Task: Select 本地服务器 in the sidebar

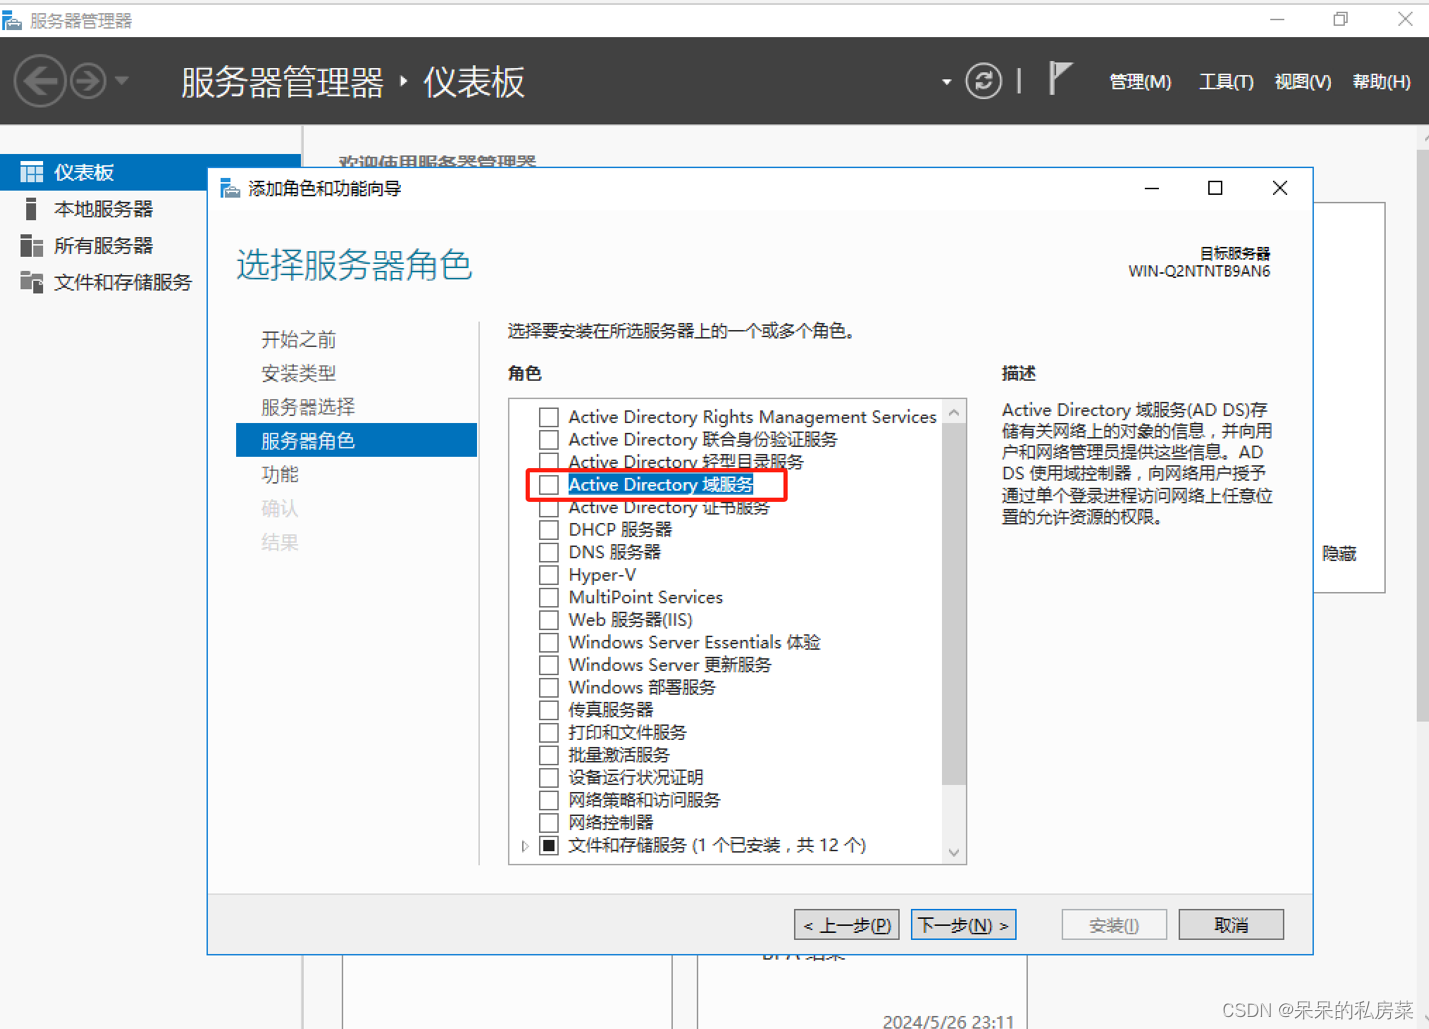Action: point(104,209)
